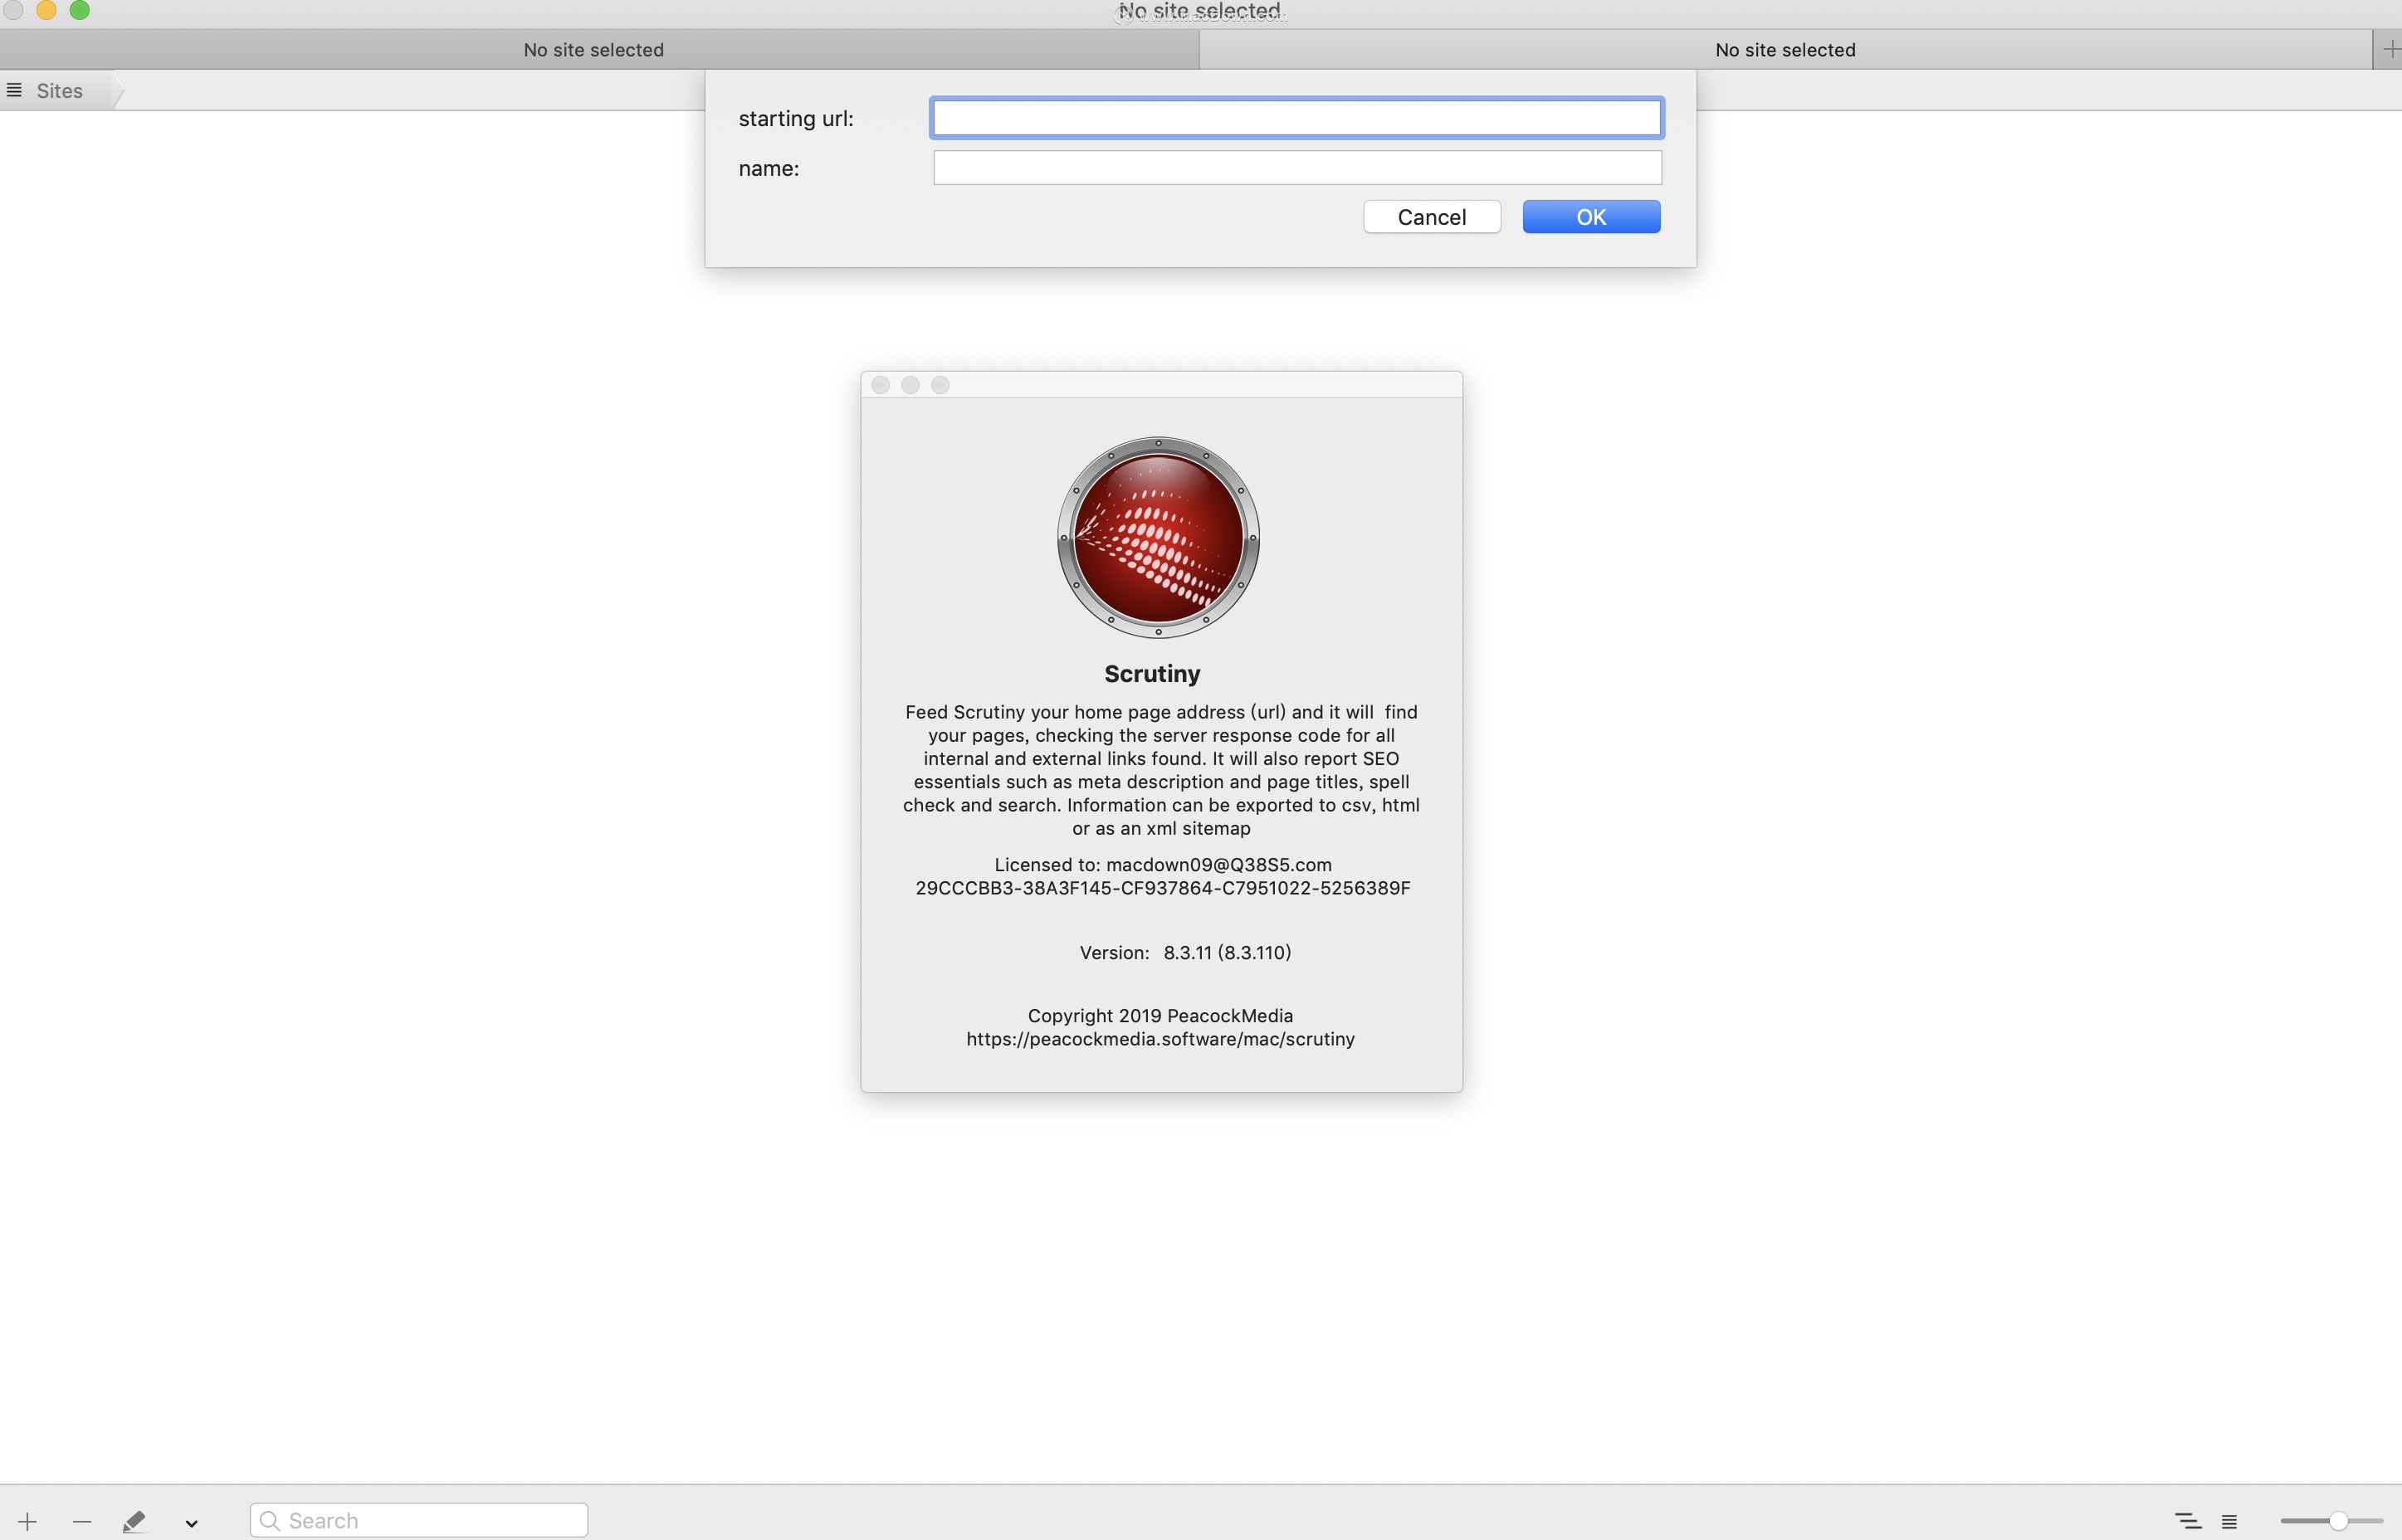Click the license key text
The image size is (2402, 1540).
(x=1162, y=888)
